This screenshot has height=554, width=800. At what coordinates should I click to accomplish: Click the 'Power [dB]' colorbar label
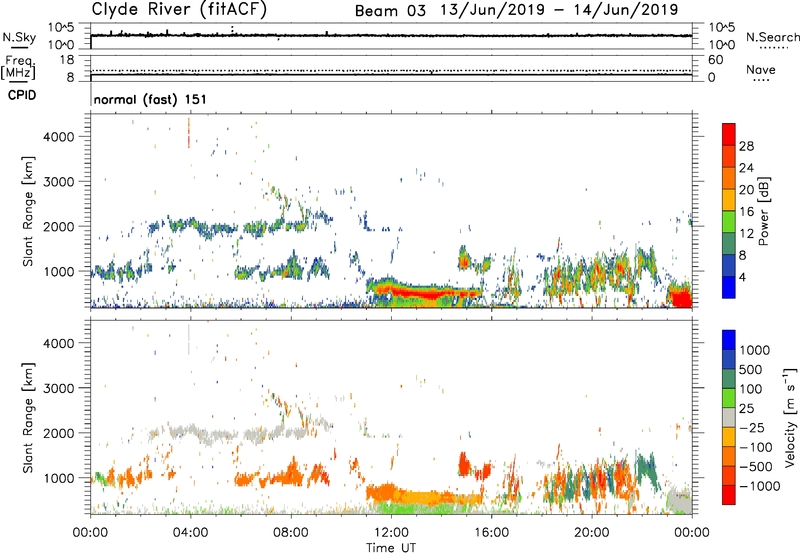(763, 211)
